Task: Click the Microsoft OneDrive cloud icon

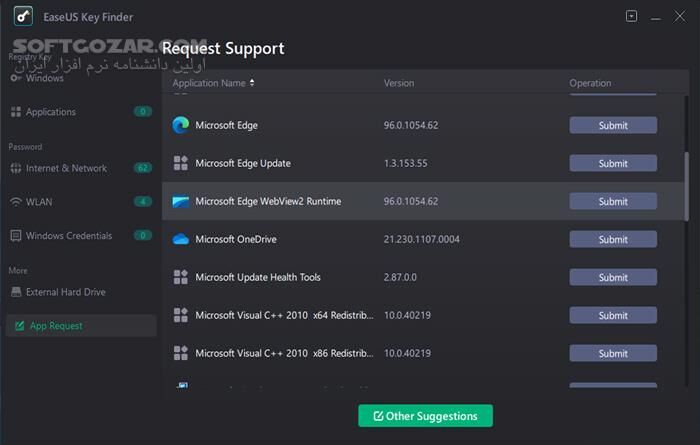Action: pyautogui.click(x=181, y=239)
